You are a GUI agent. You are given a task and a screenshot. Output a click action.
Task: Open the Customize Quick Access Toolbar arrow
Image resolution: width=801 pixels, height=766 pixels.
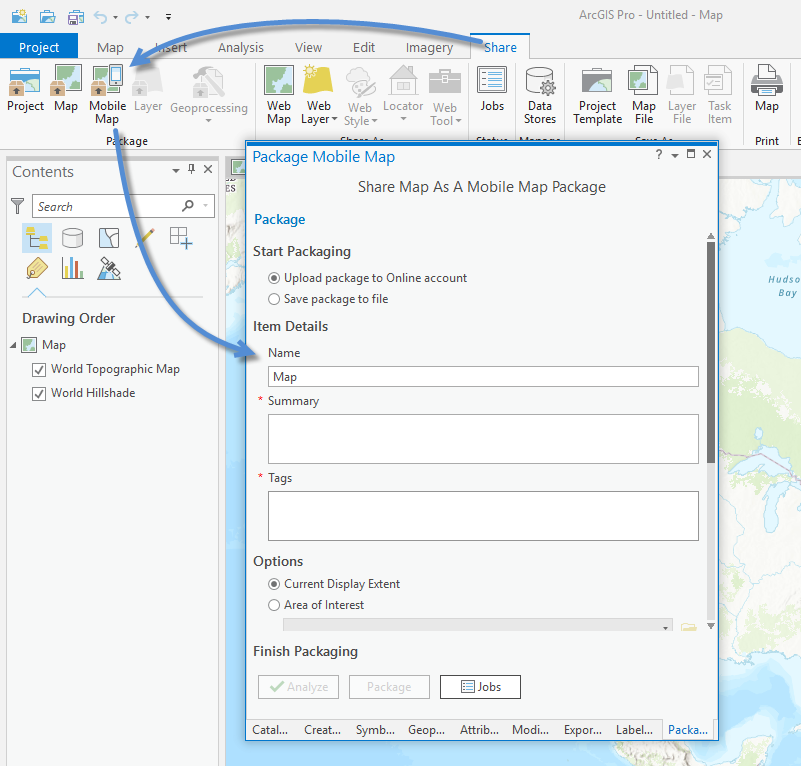(x=168, y=17)
